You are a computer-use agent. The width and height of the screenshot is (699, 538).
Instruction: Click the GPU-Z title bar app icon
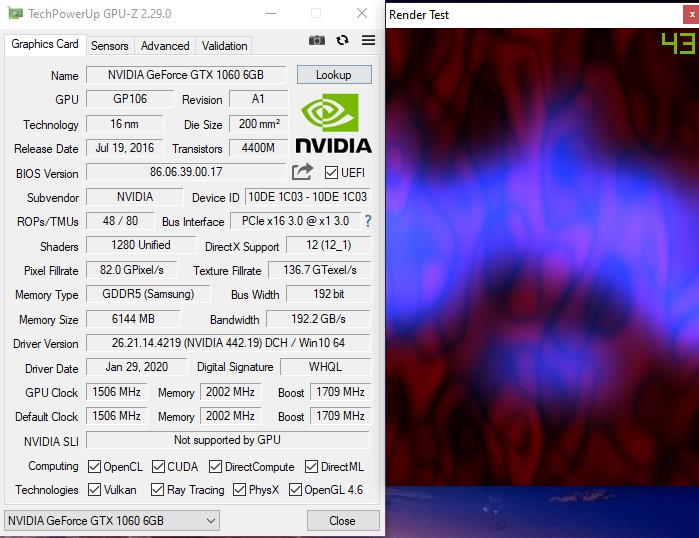(15, 14)
